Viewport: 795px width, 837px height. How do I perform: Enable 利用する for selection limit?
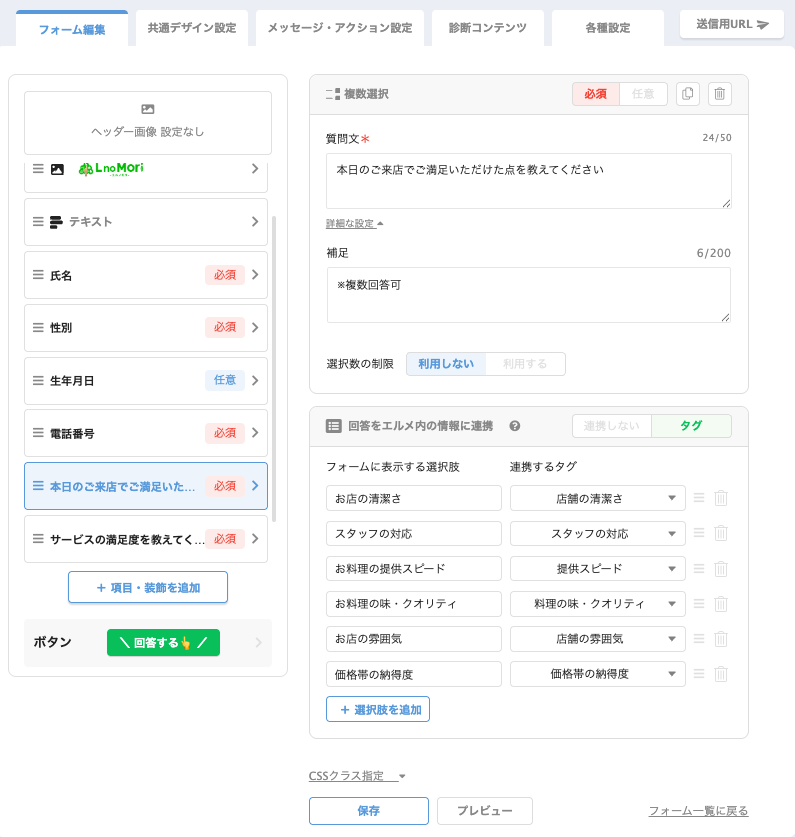pyautogui.click(x=525, y=364)
